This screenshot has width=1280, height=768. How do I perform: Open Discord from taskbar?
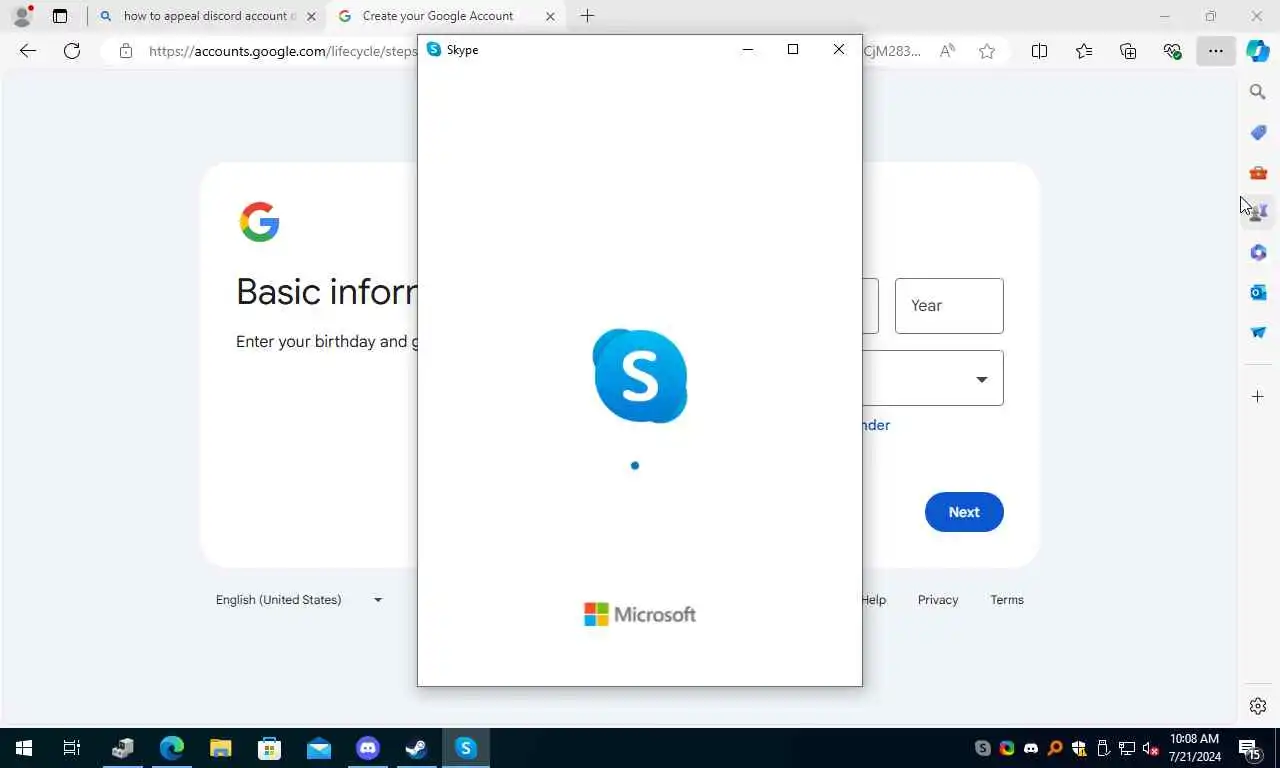pyautogui.click(x=368, y=748)
